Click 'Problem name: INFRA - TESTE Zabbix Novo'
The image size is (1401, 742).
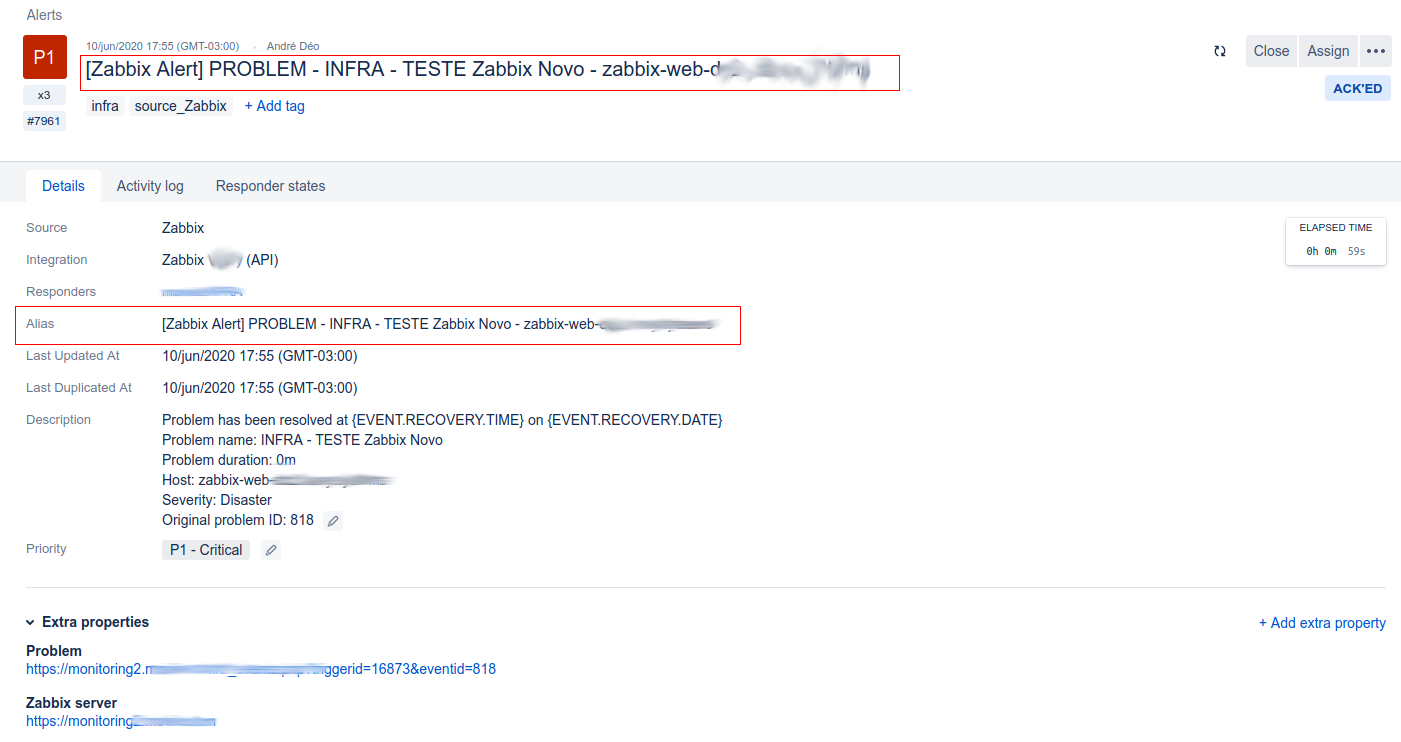coord(302,440)
